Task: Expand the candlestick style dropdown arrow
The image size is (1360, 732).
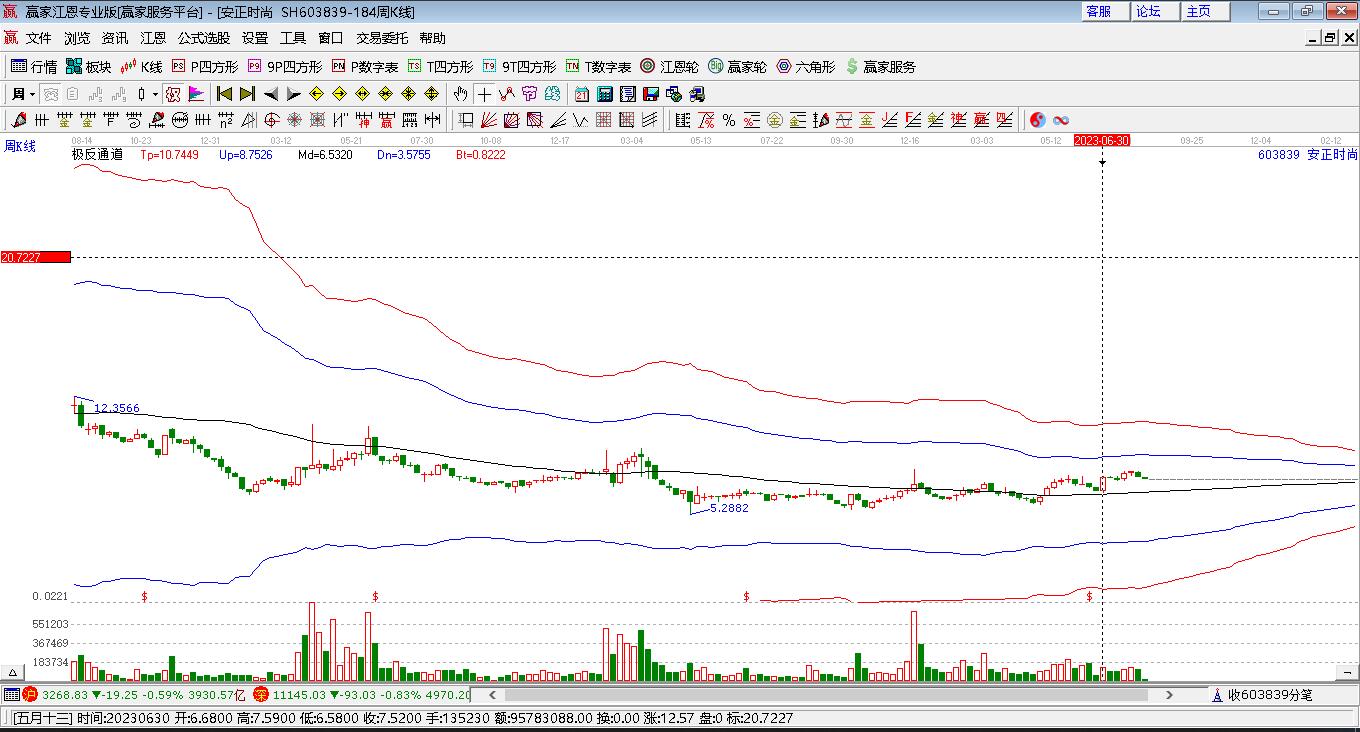Action: (155, 94)
